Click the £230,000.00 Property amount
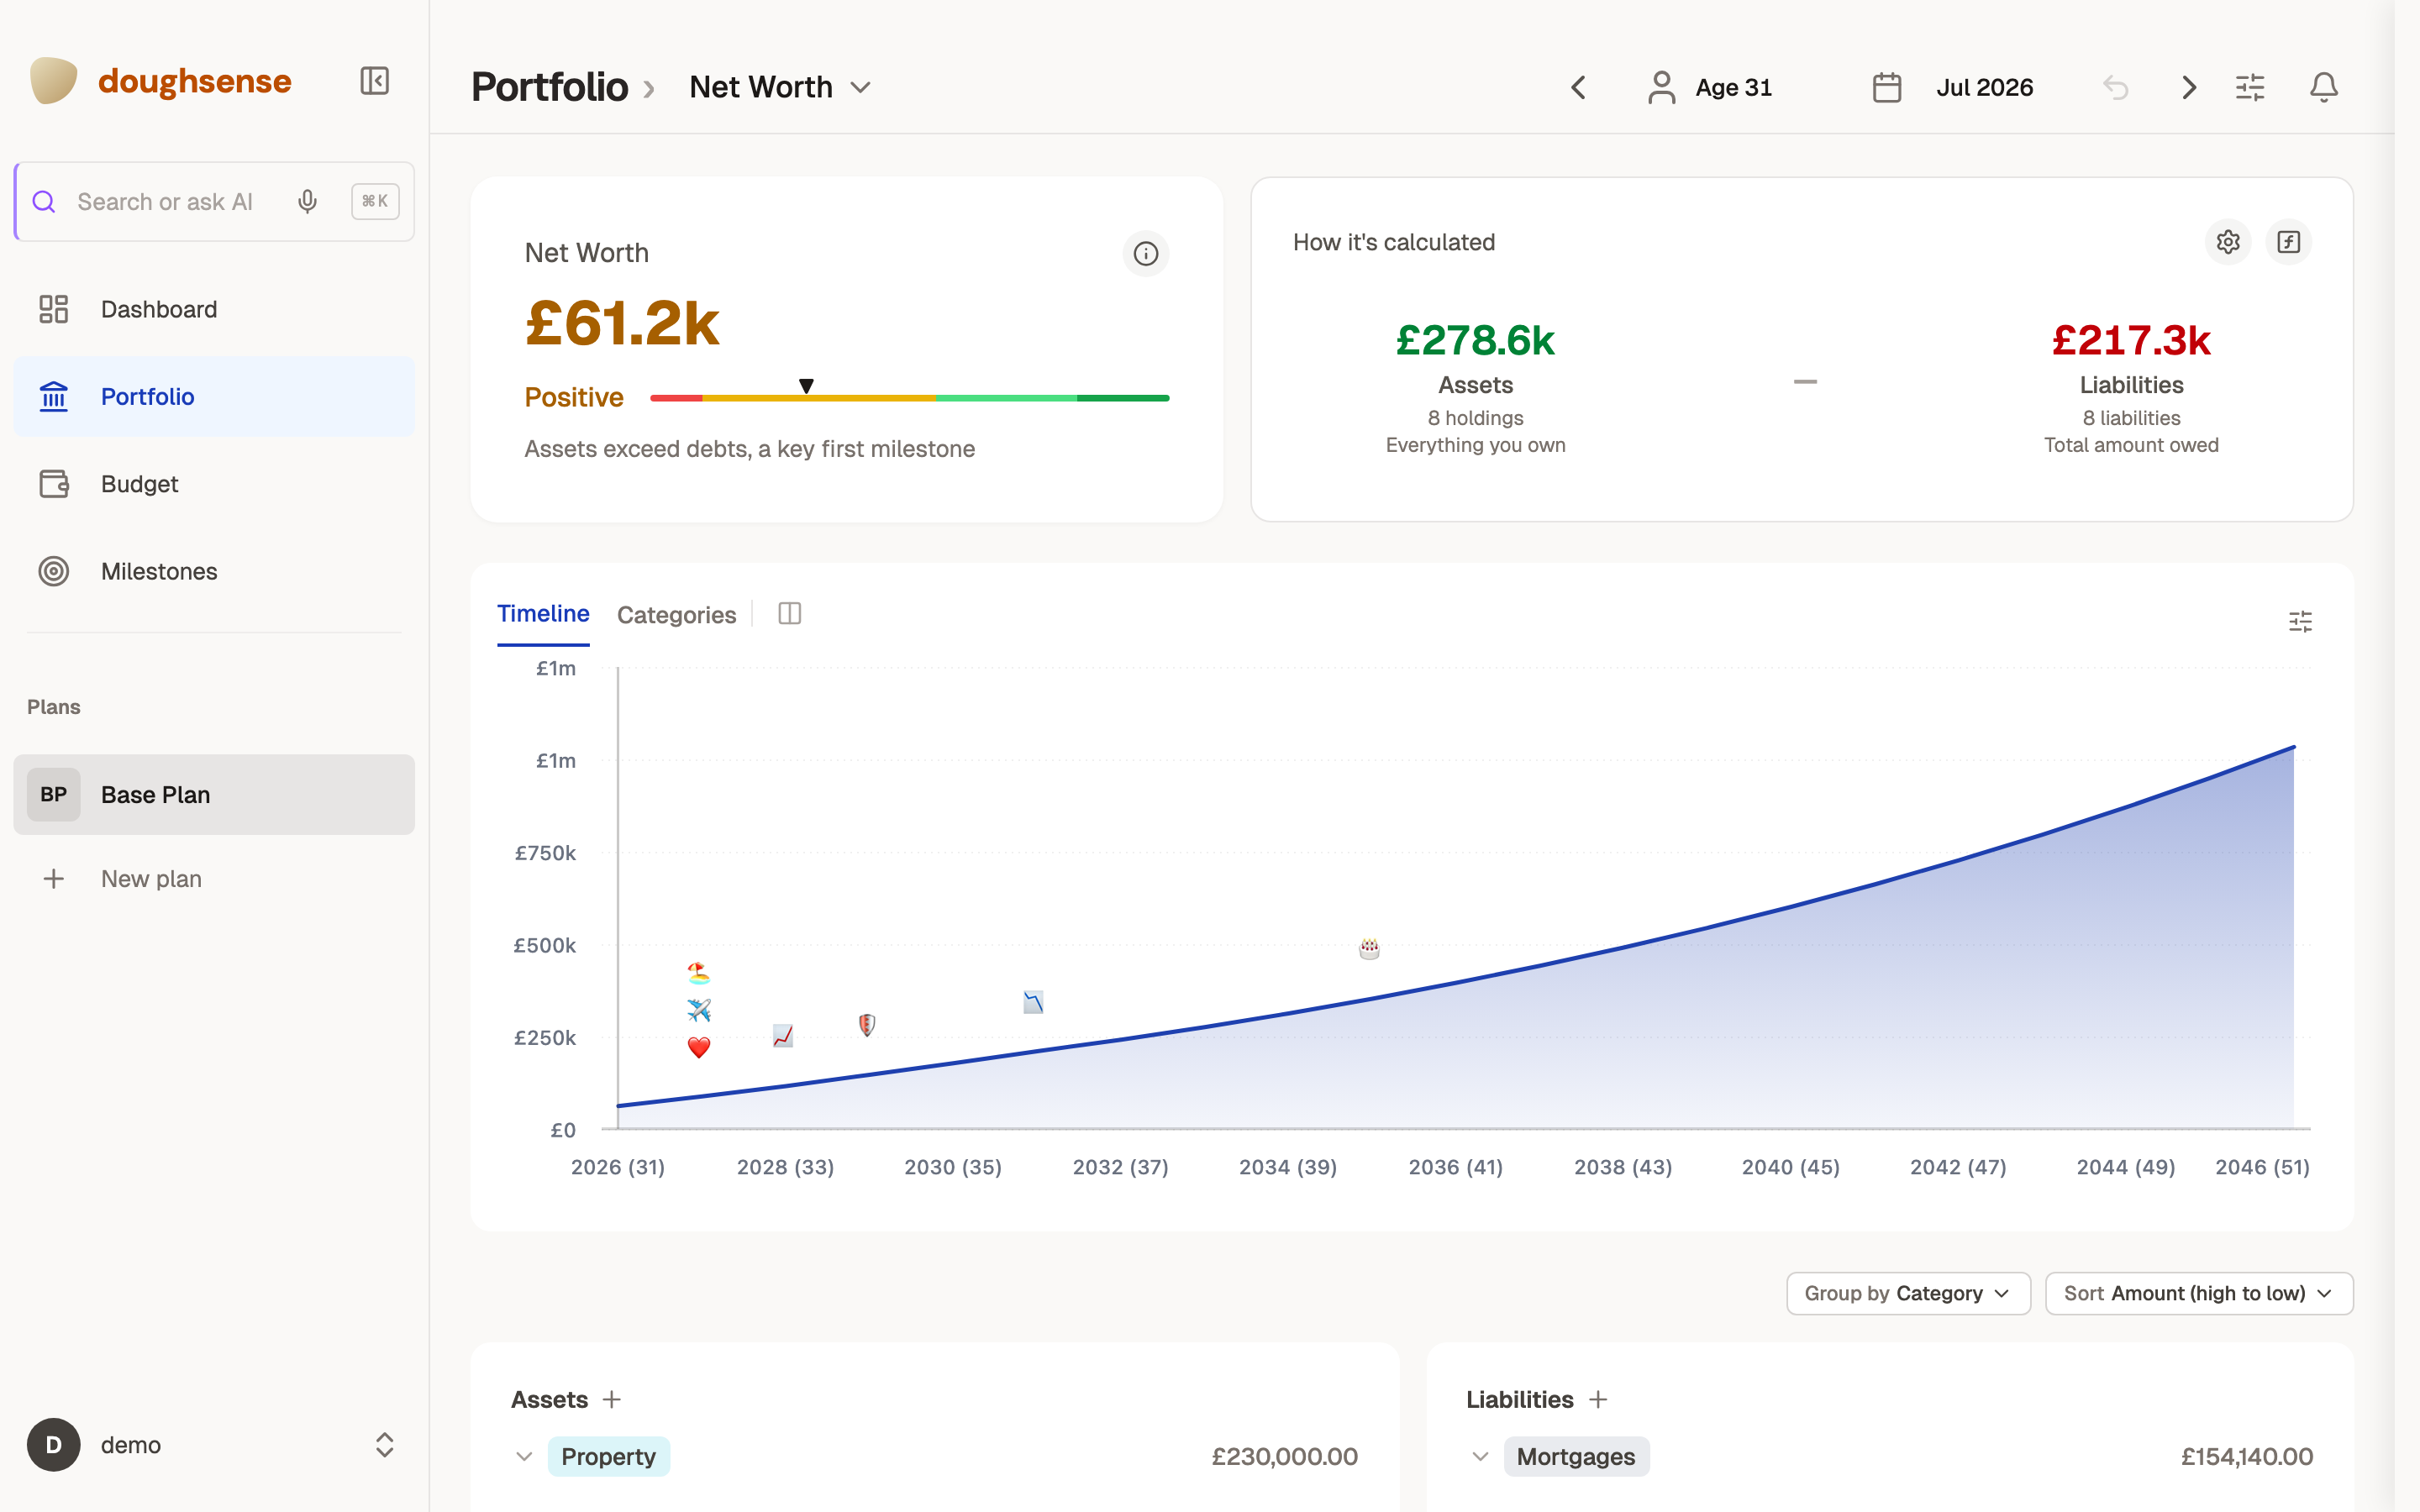 tap(1284, 1457)
